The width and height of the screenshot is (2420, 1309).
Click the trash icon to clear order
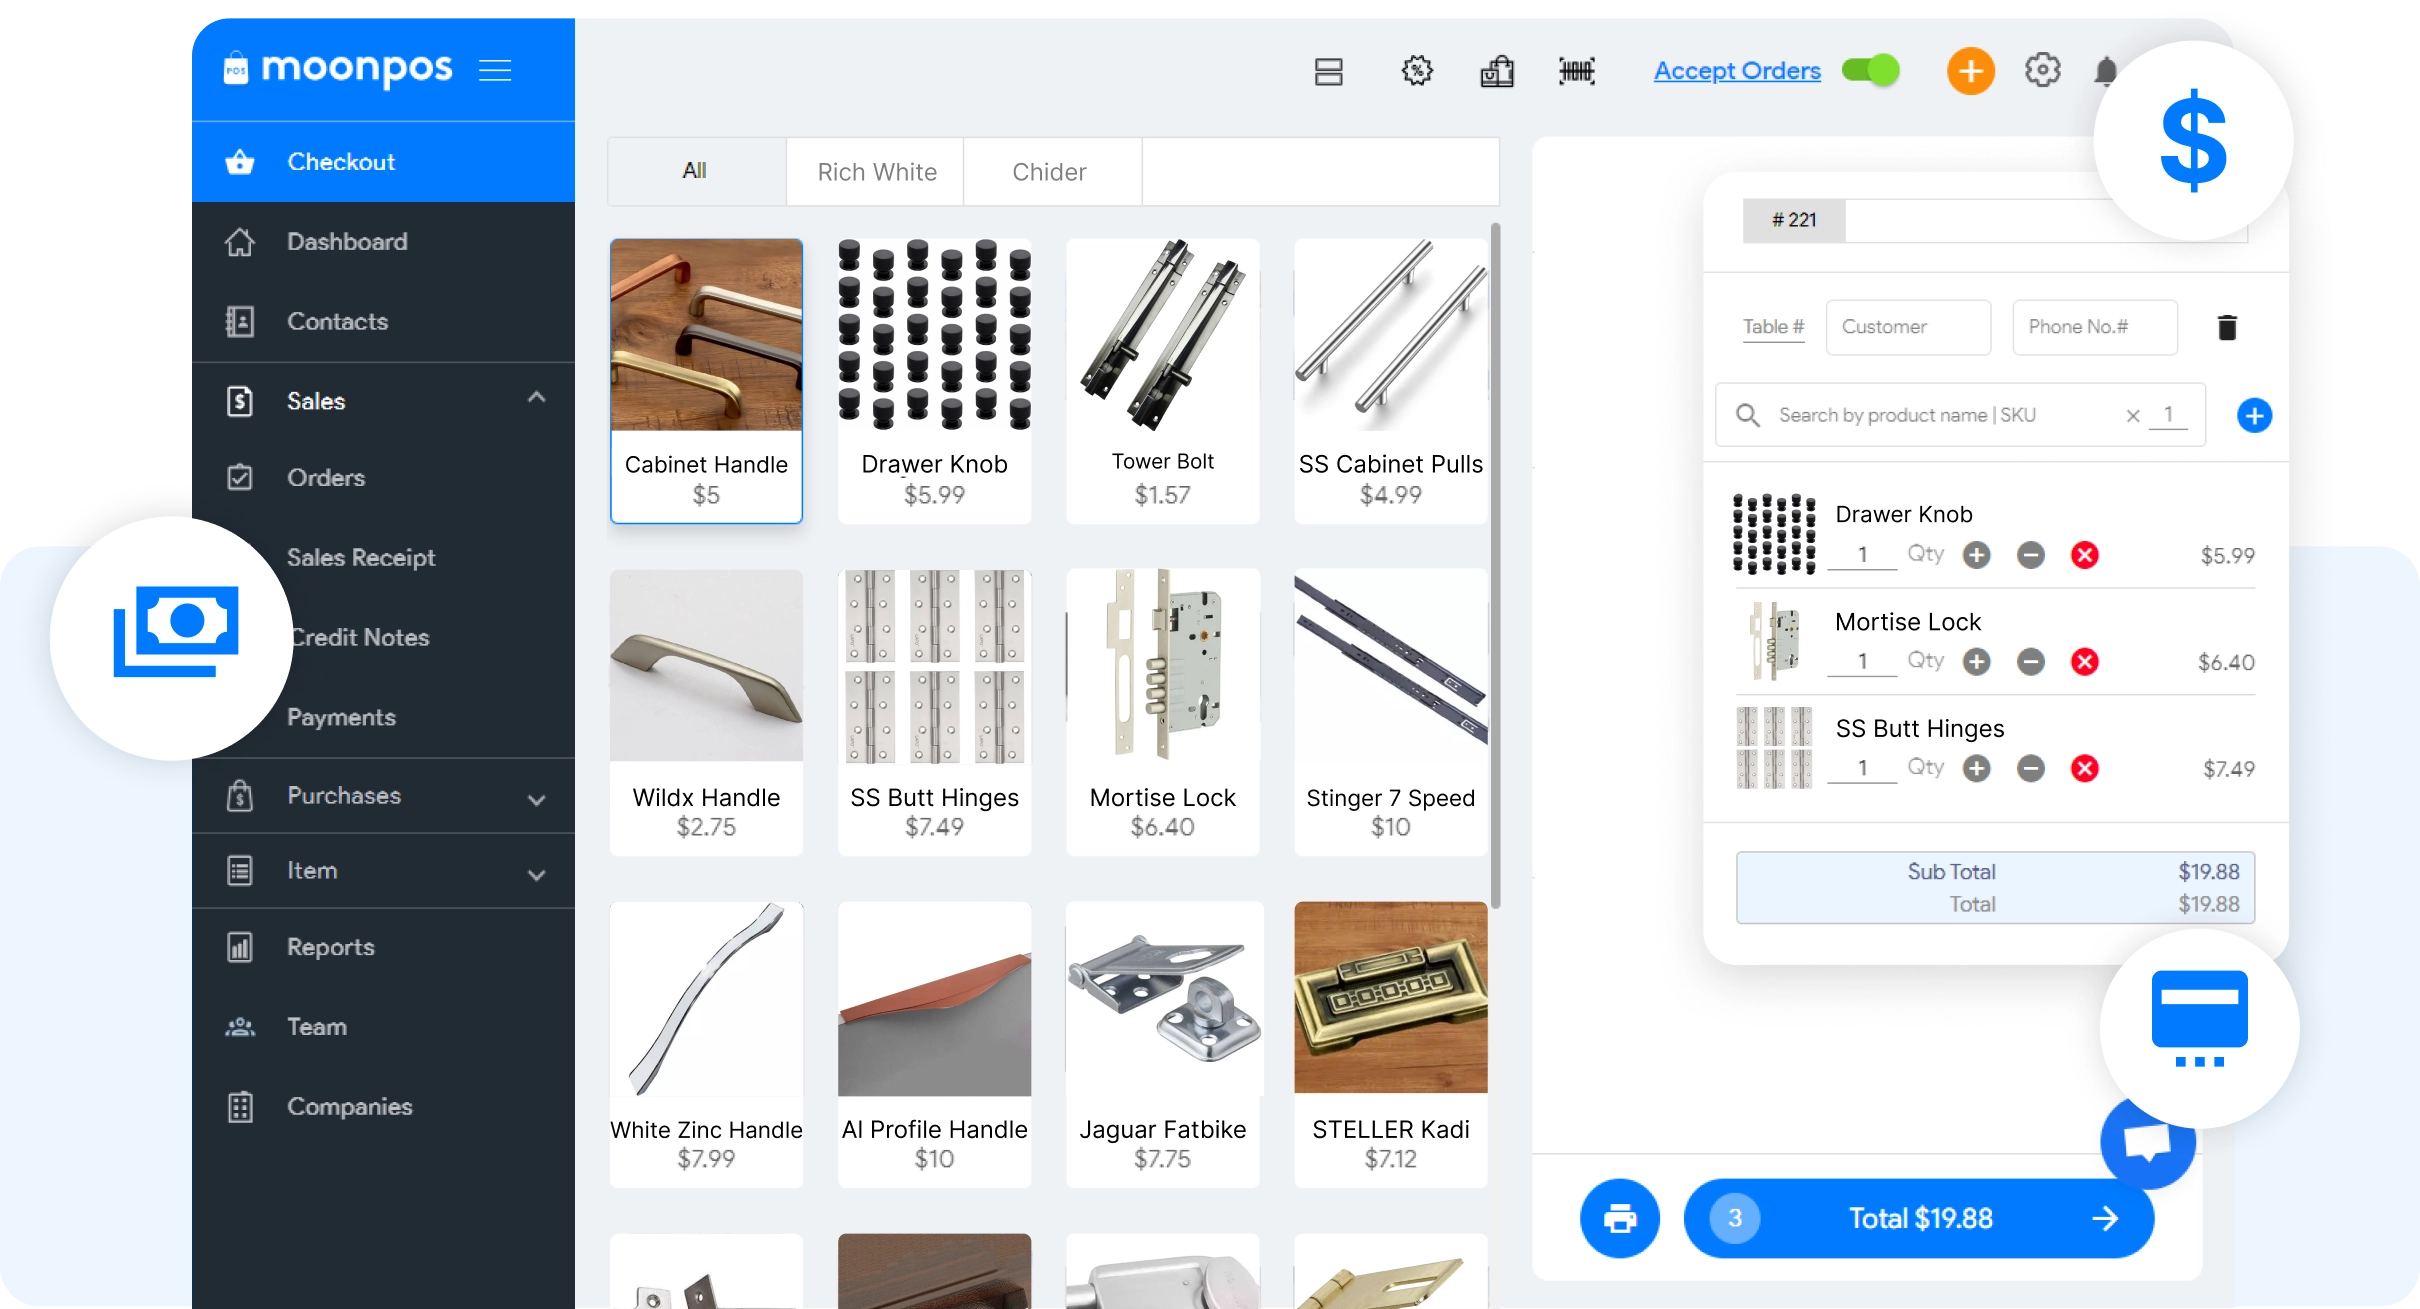(2227, 327)
